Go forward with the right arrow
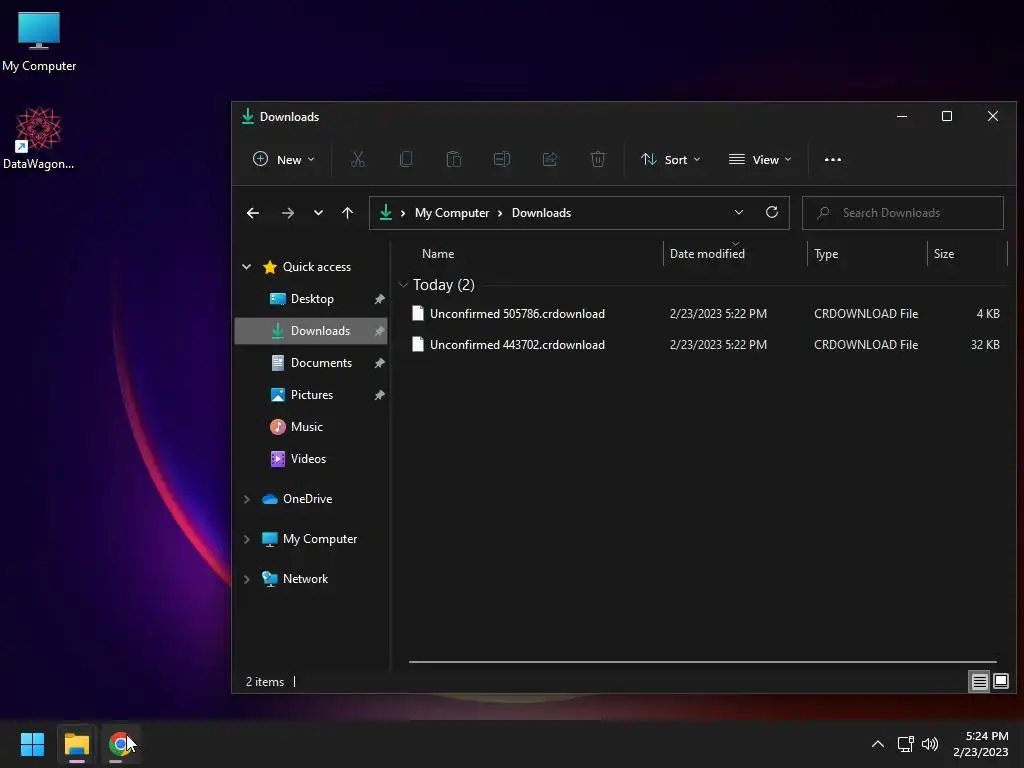The image size is (1024, 768). 287,213
